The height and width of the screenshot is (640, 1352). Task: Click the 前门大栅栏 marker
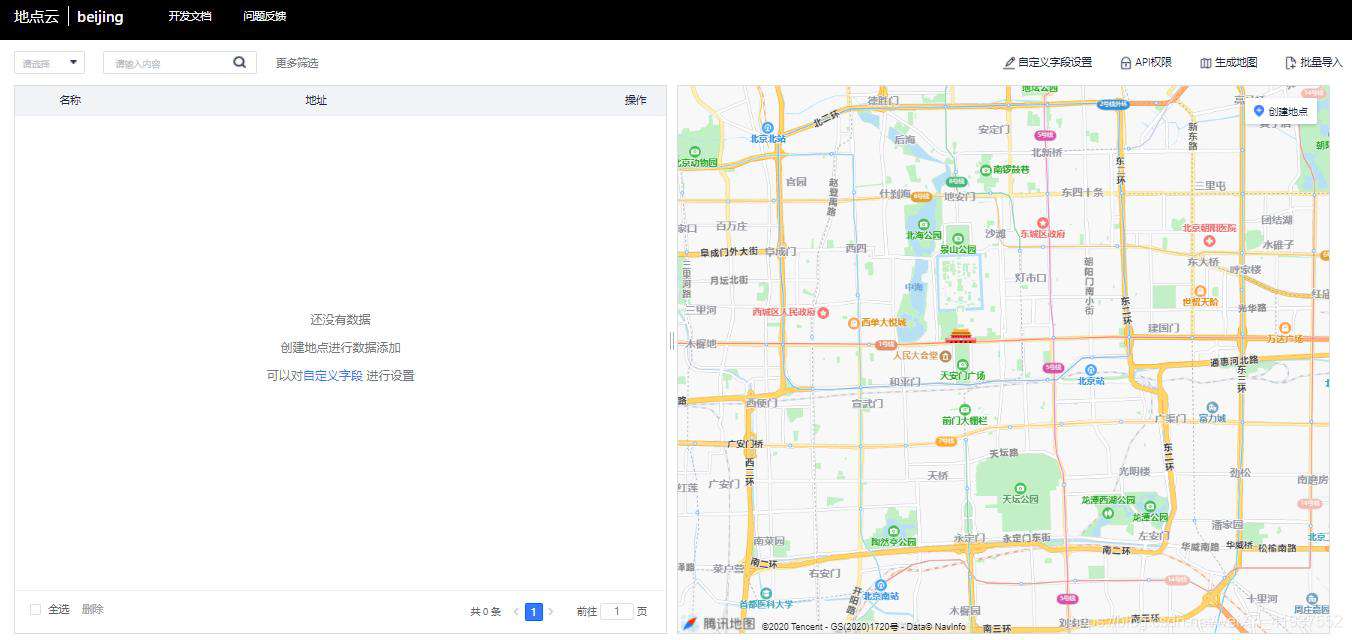[964, 410]
